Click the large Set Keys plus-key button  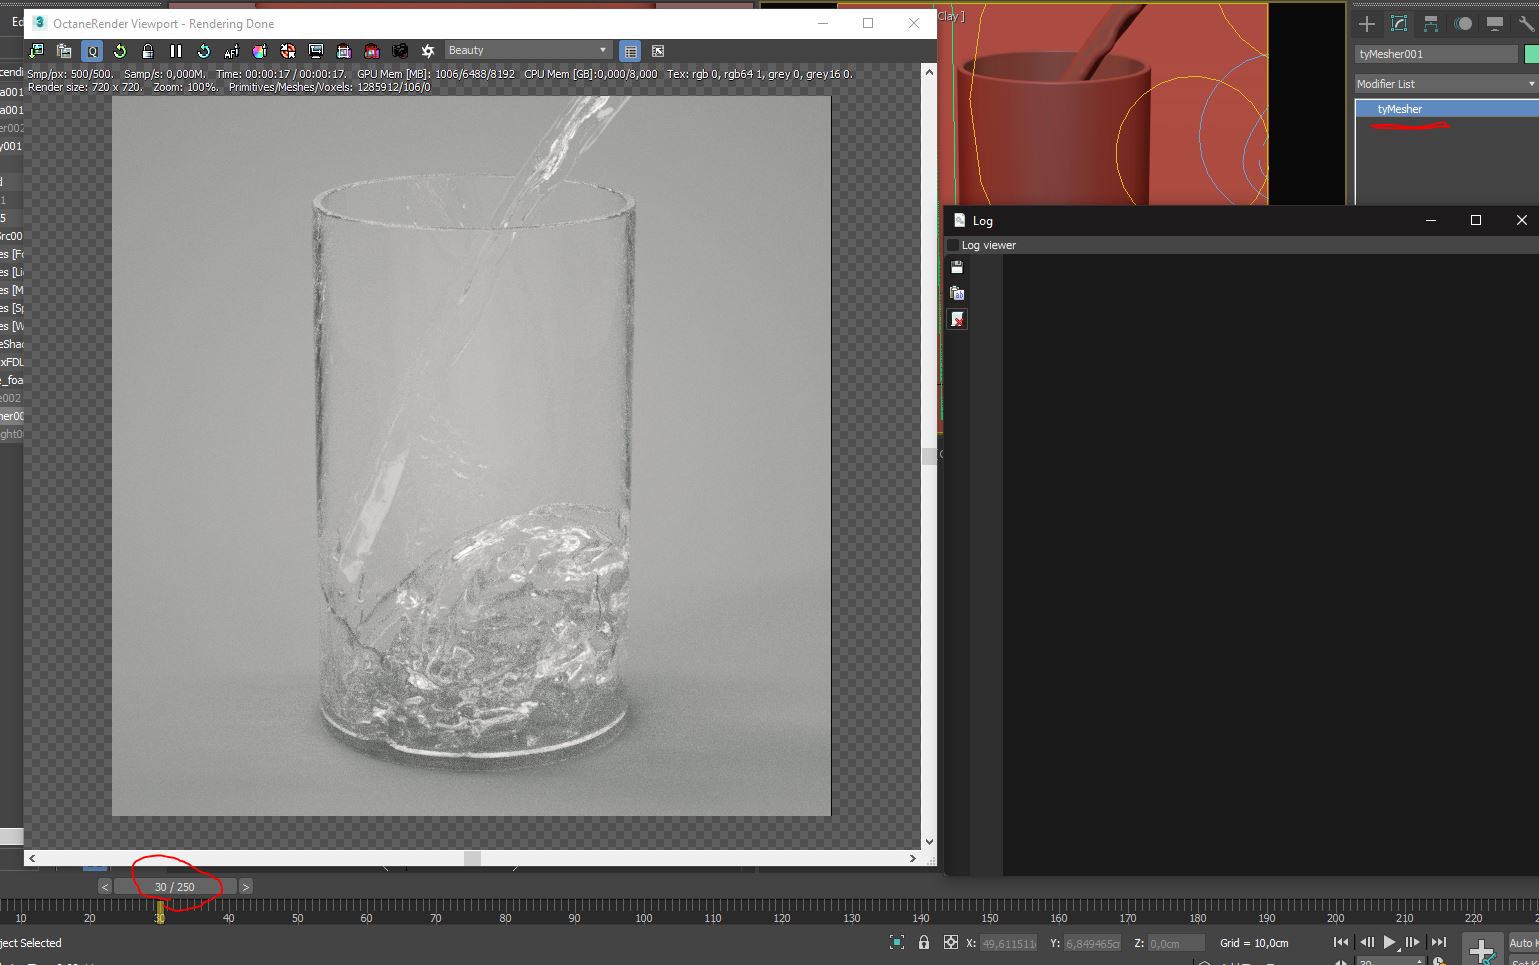(x=1481, y=949)
